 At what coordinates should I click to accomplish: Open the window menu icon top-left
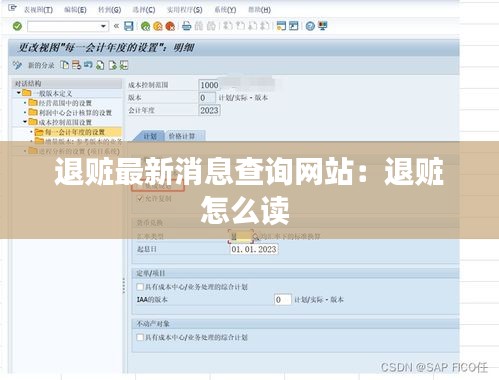click(x=12, y=7)
